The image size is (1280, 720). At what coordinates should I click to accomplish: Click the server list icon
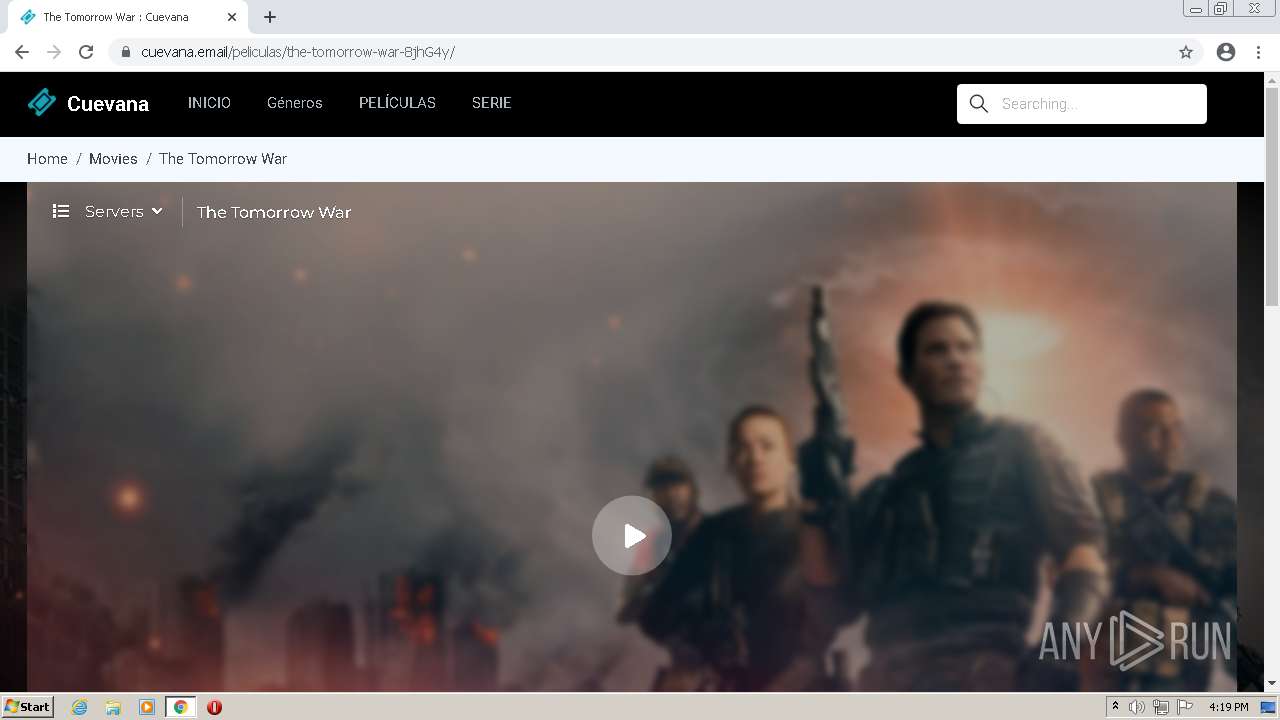coord(61,212)
